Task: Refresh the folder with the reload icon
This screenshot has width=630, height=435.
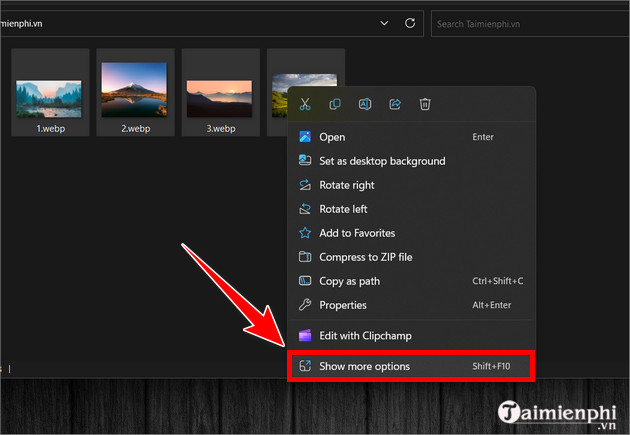Action: (410, 23)
